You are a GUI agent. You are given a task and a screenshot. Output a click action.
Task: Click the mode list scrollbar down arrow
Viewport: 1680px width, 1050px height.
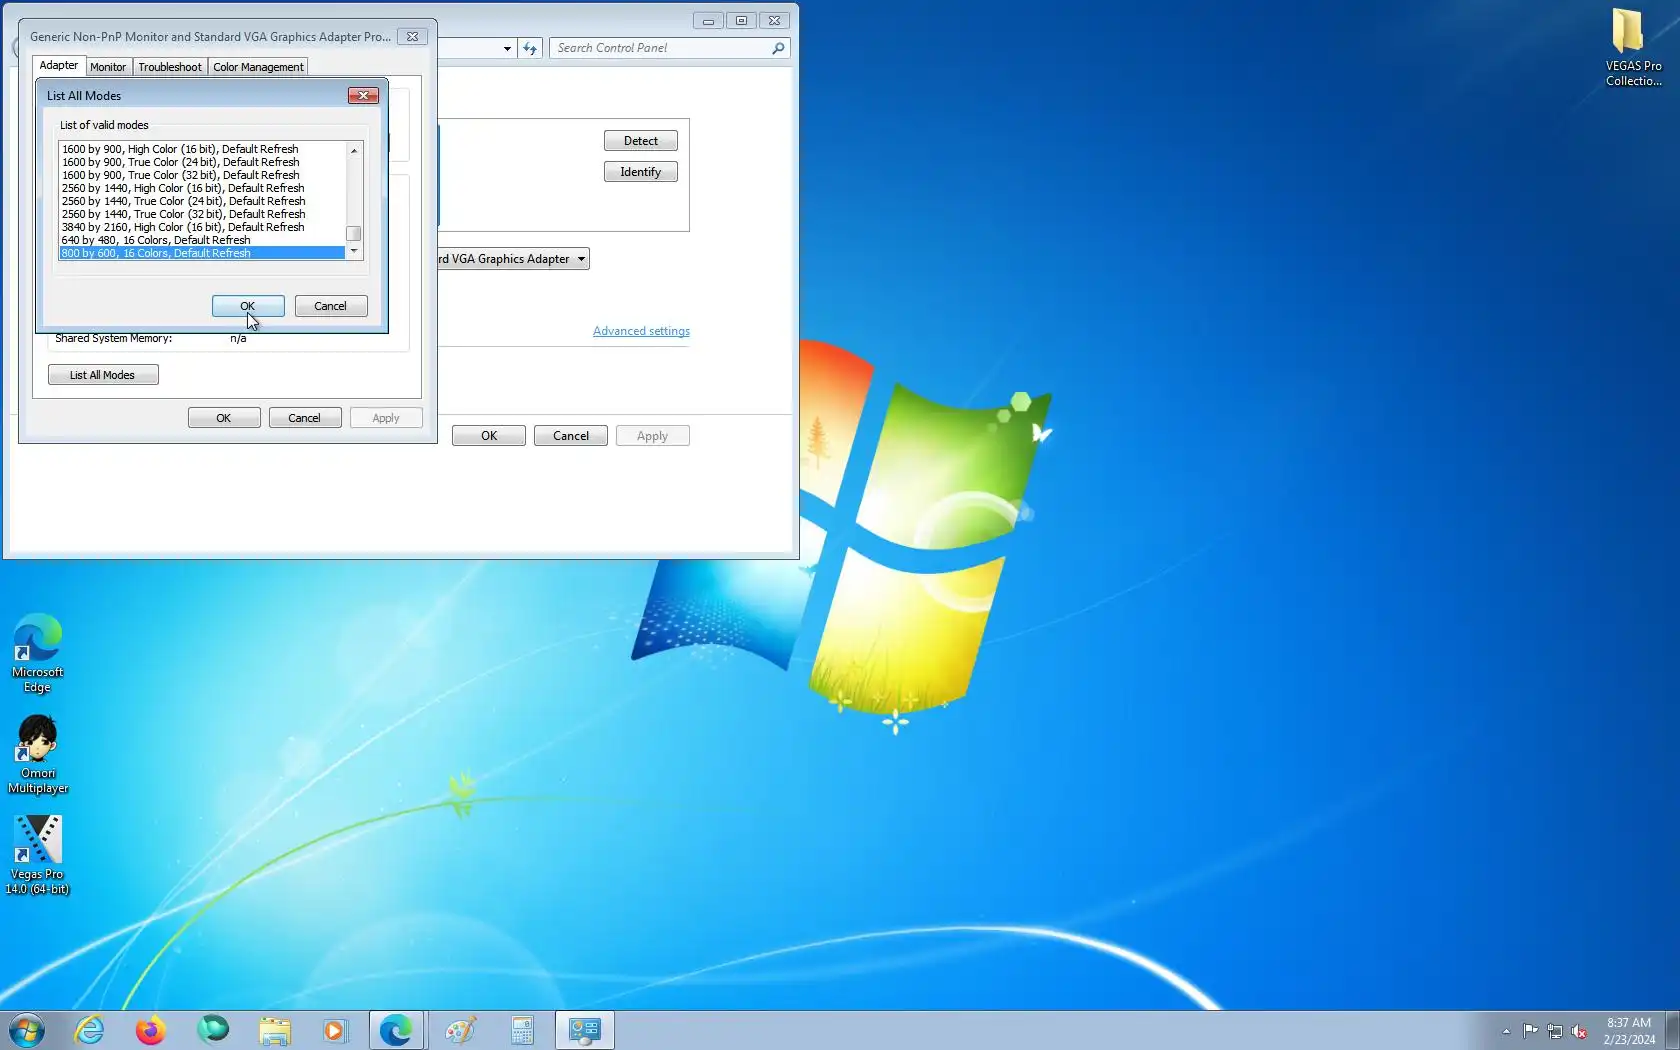click(x=354, y=251)
